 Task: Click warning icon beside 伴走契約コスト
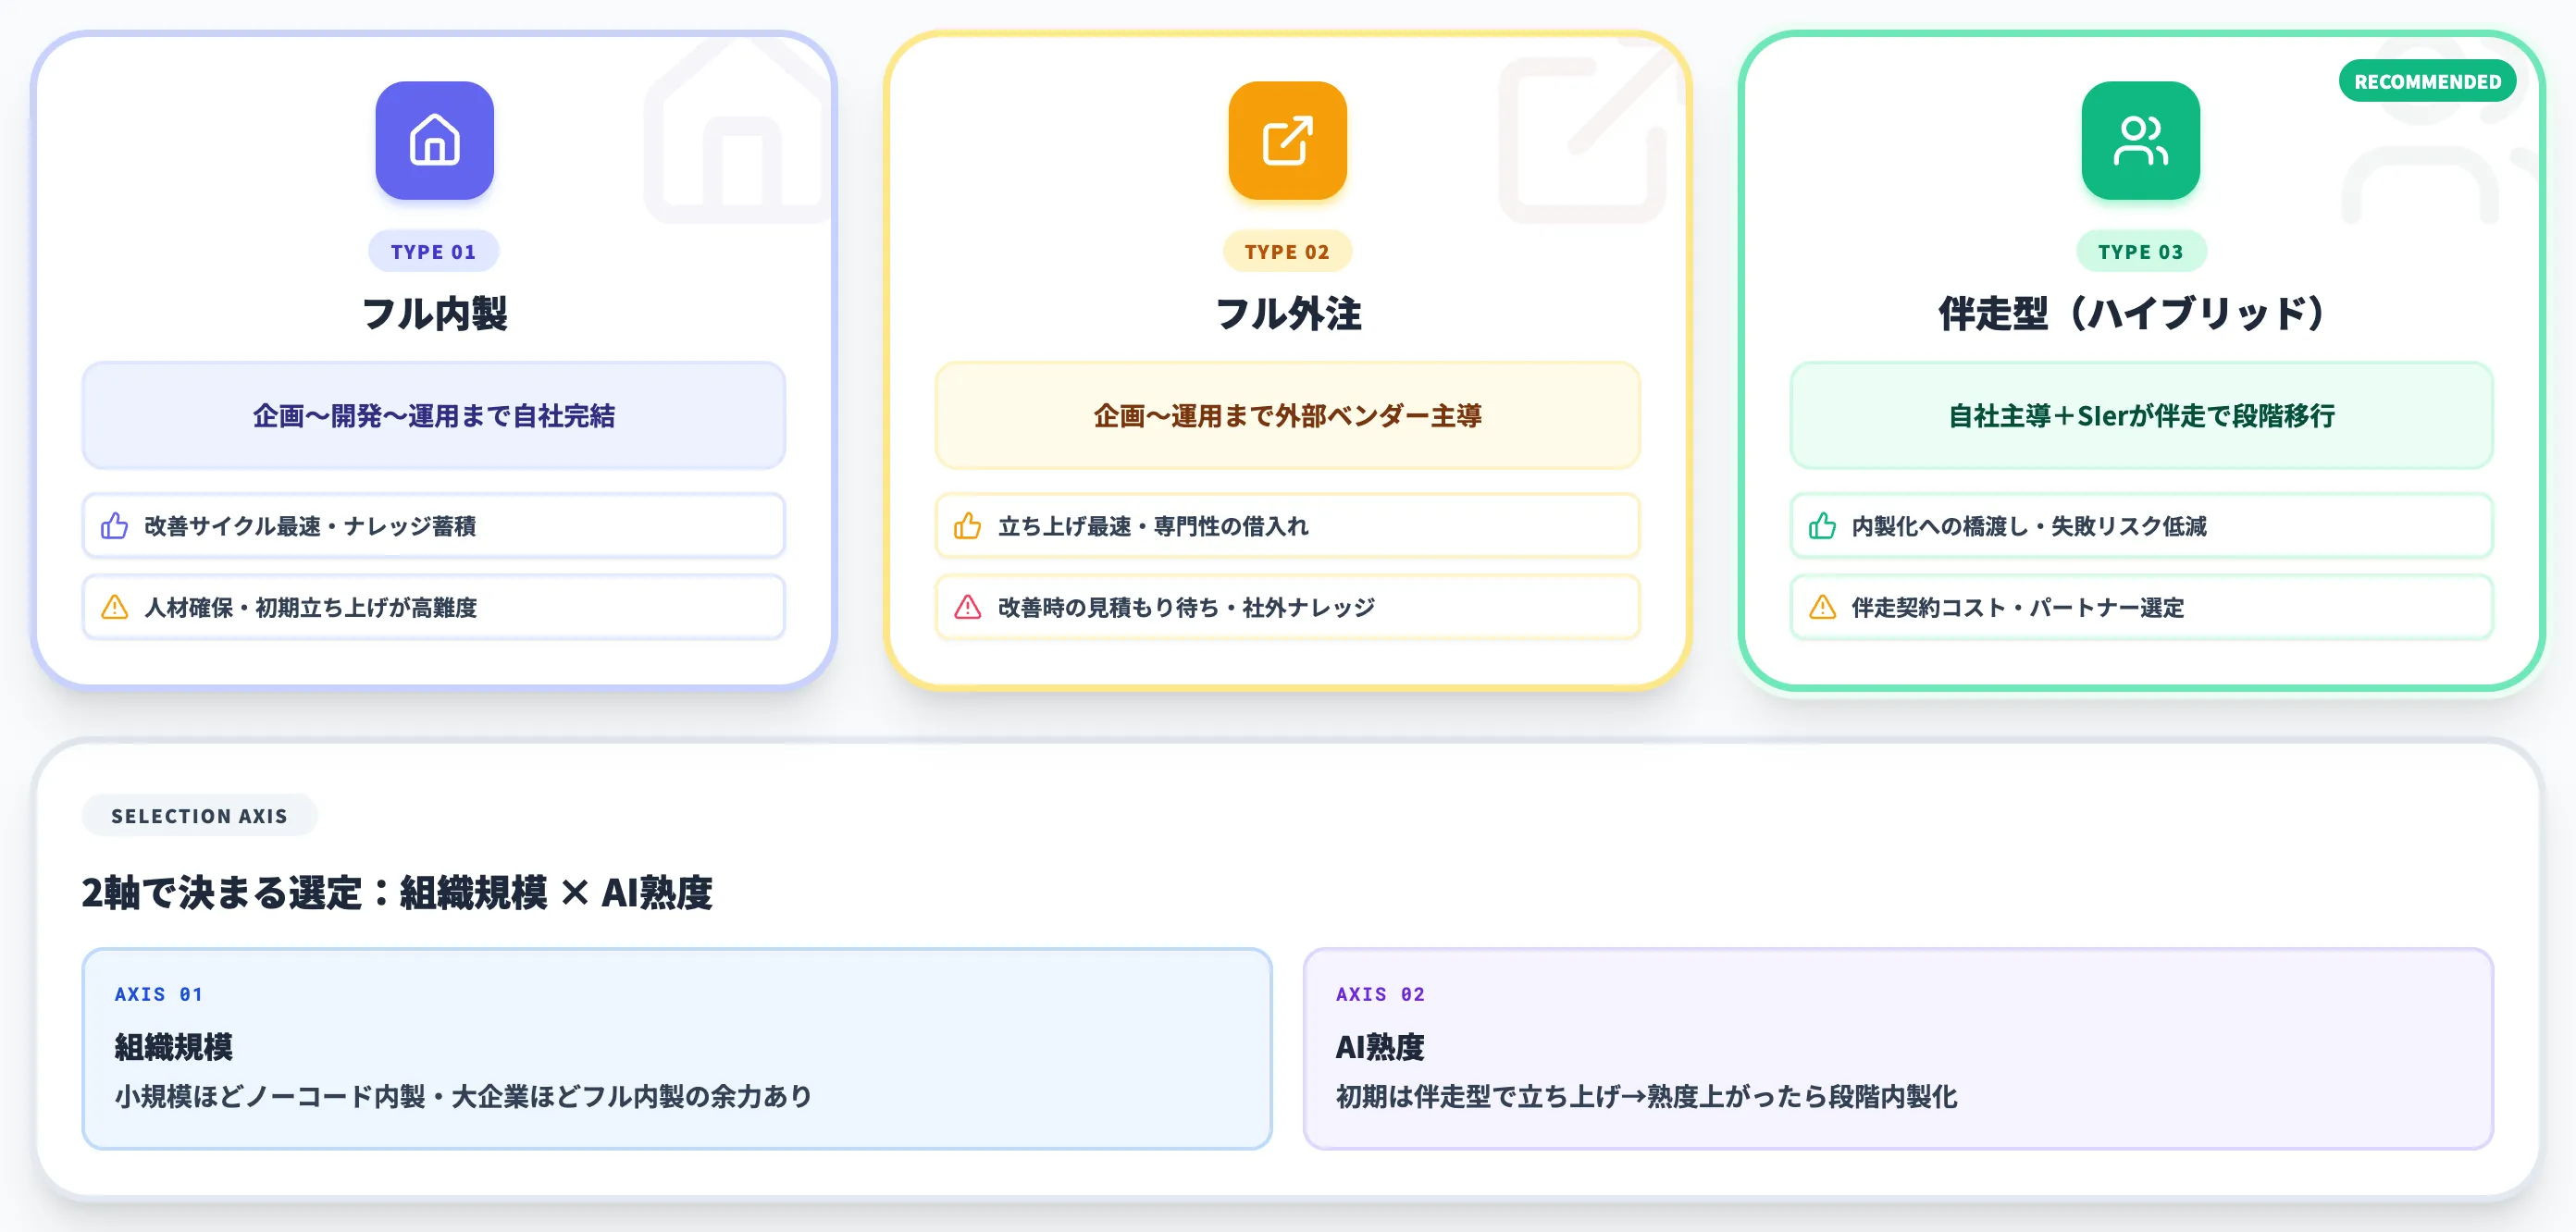point(1822,607)
